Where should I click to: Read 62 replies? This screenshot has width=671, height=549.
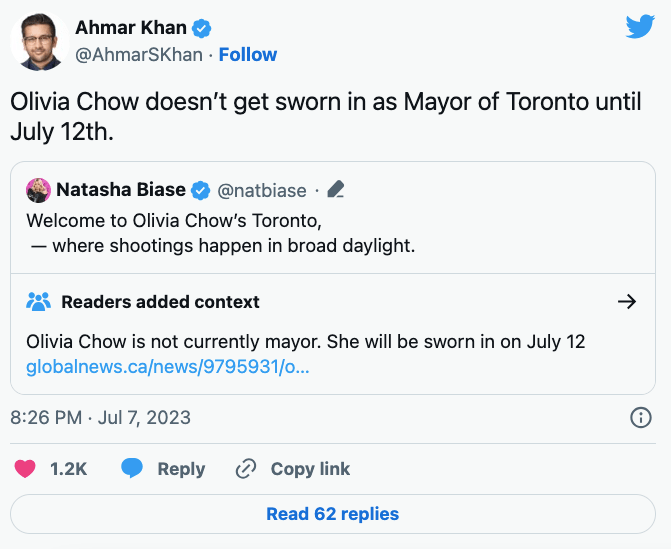tap(332, 514)
